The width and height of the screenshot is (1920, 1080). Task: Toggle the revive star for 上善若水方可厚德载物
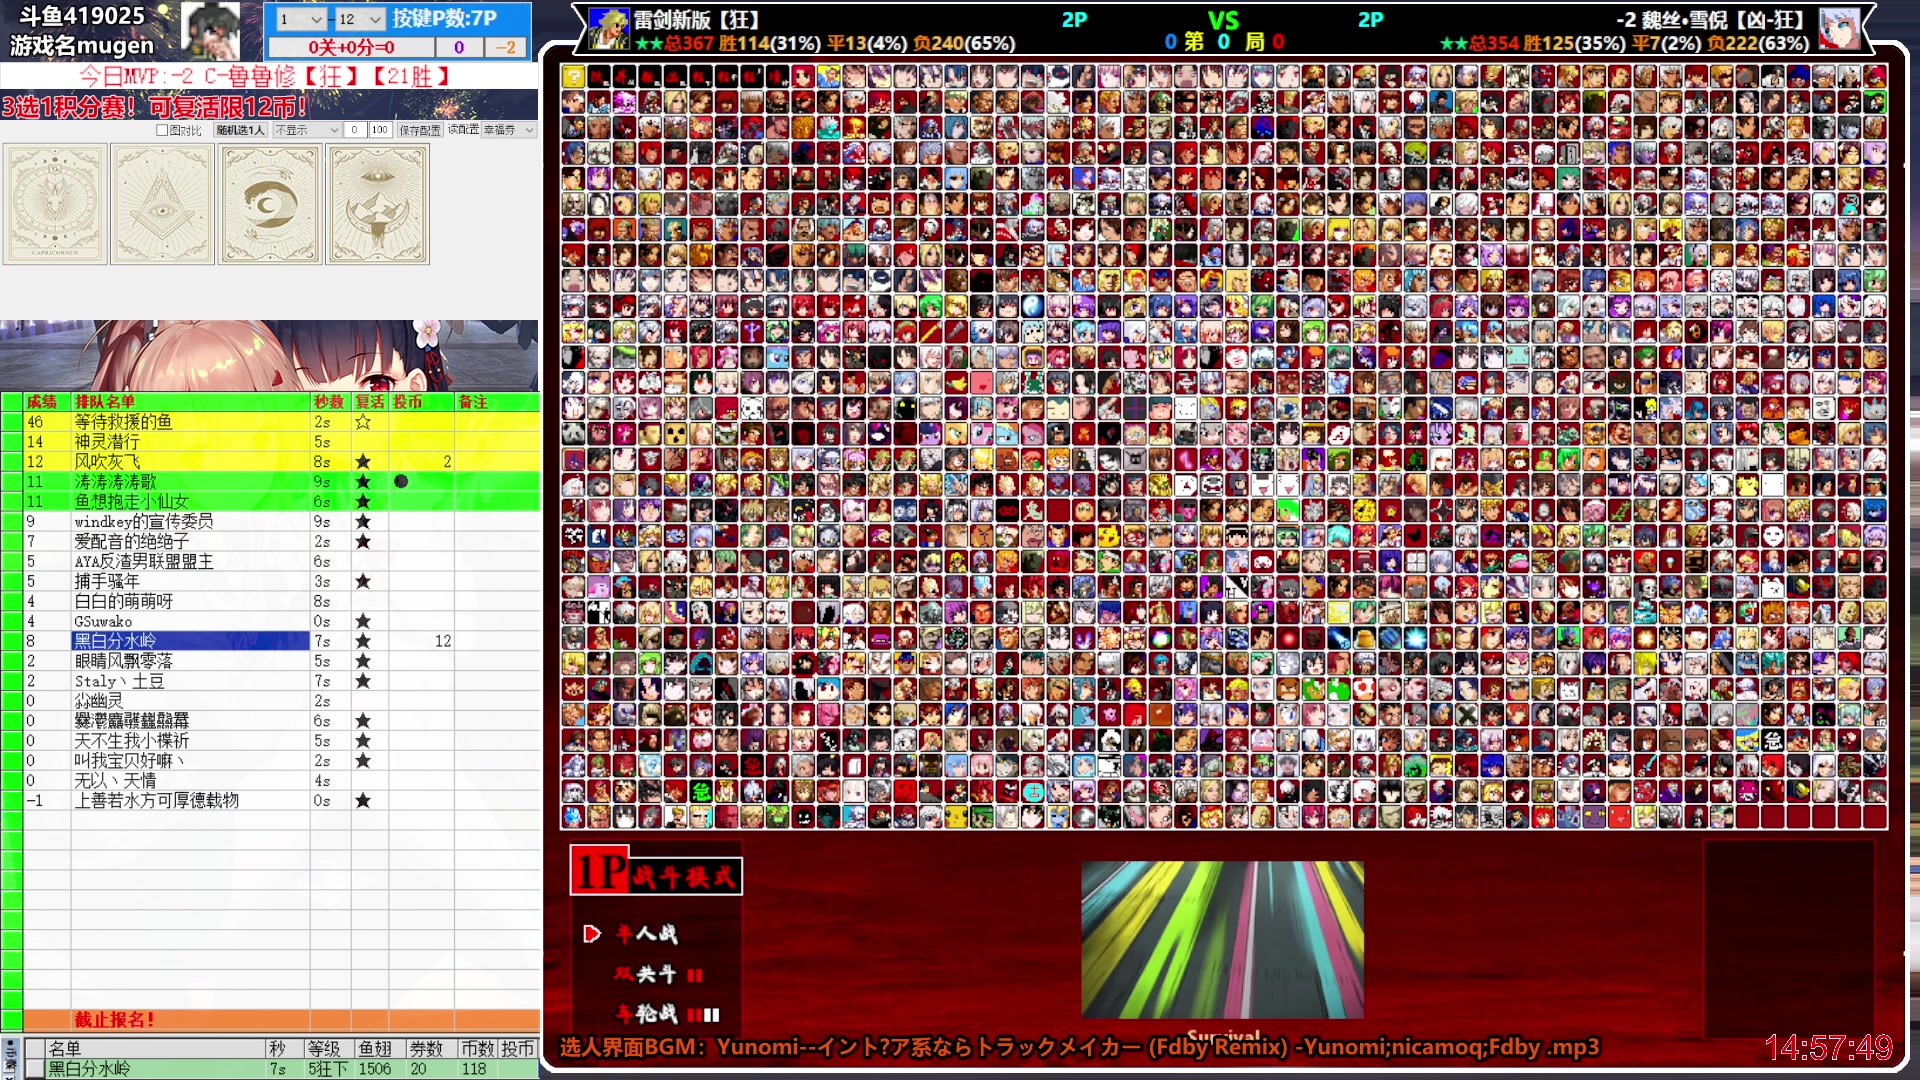pyautogui.click(x=363, y=801)
